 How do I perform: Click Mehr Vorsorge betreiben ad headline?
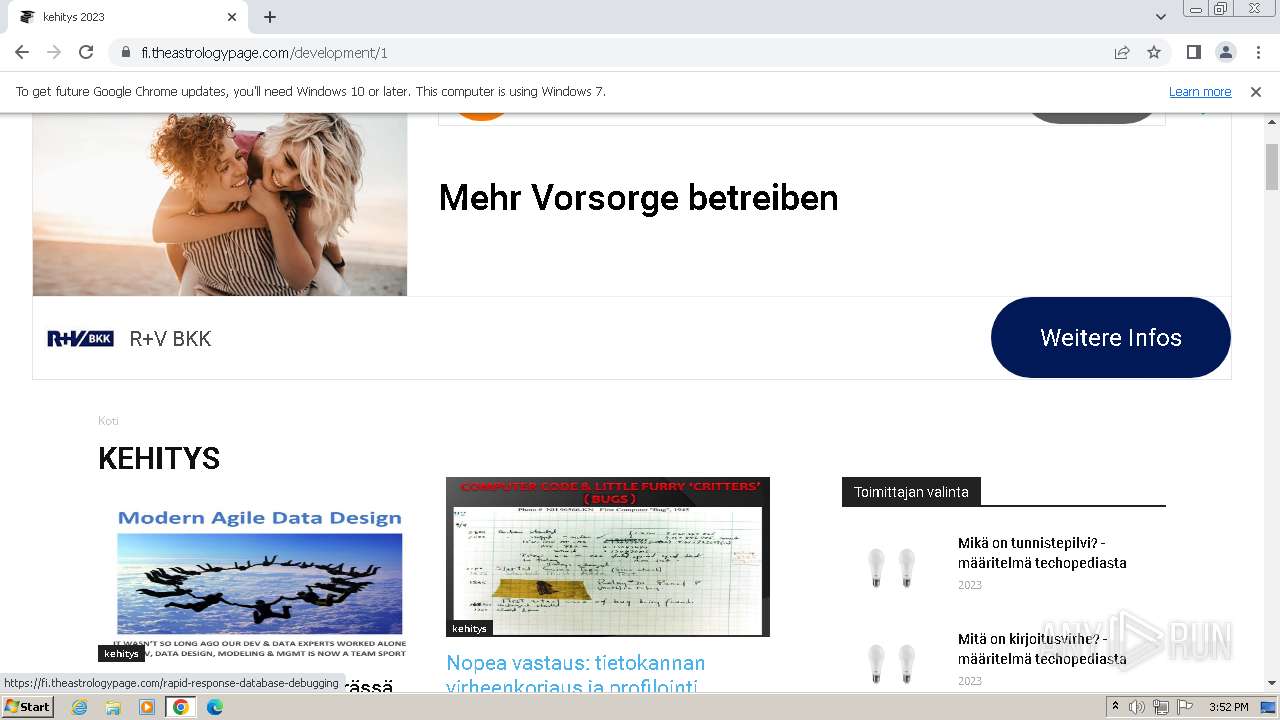click(x=639, y=197)
